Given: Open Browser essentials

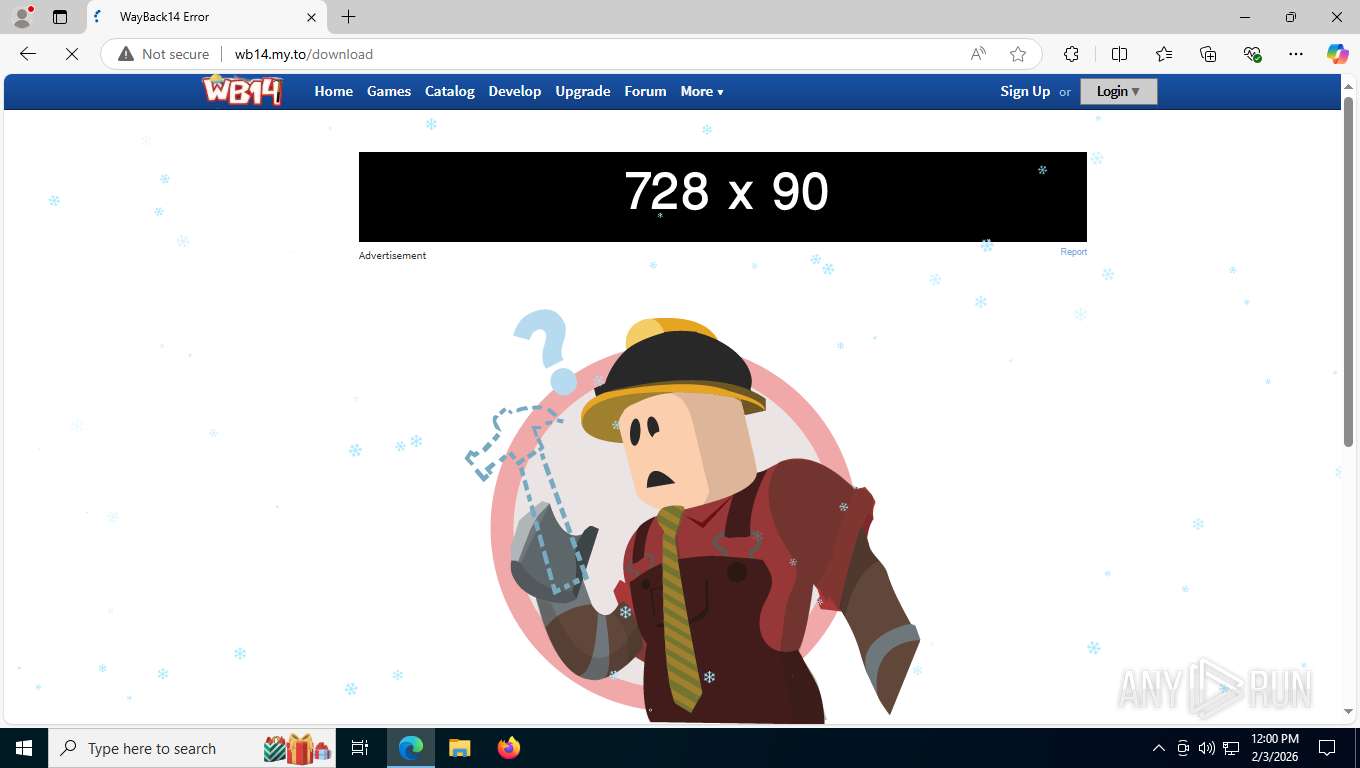Looking at the screenshot, I should [1252, 54].
